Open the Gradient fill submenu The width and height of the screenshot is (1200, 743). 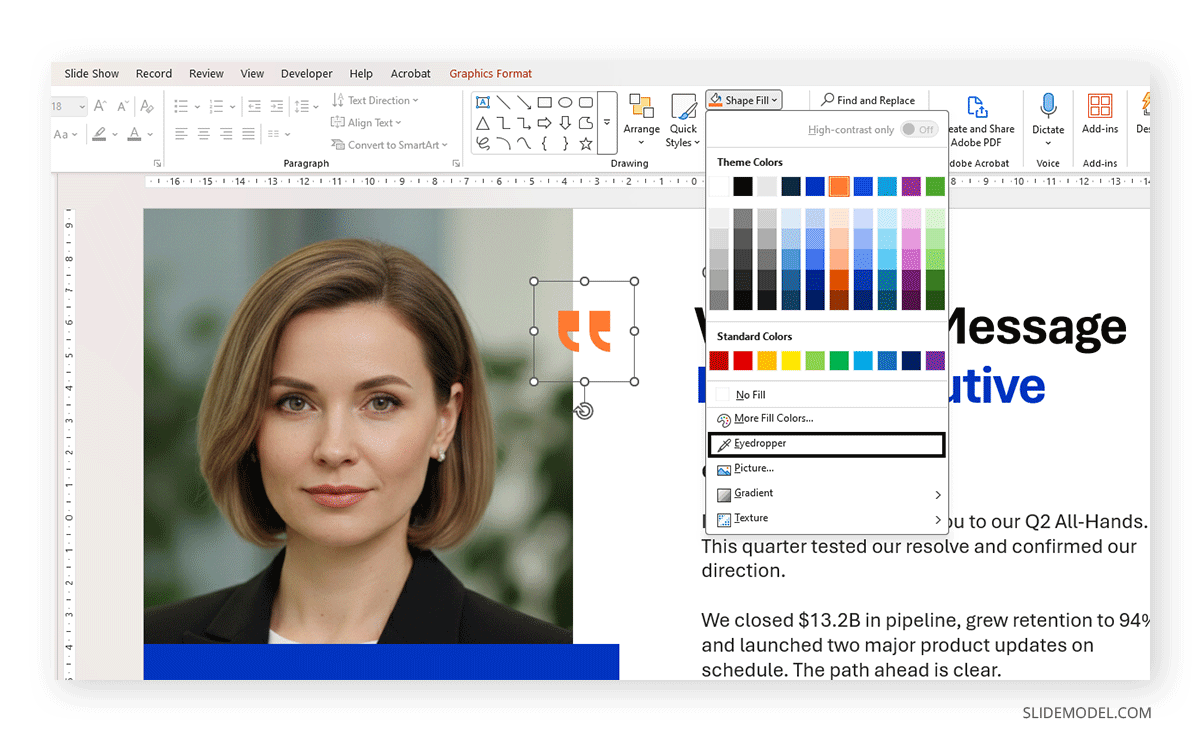click(x=826, y=494)
